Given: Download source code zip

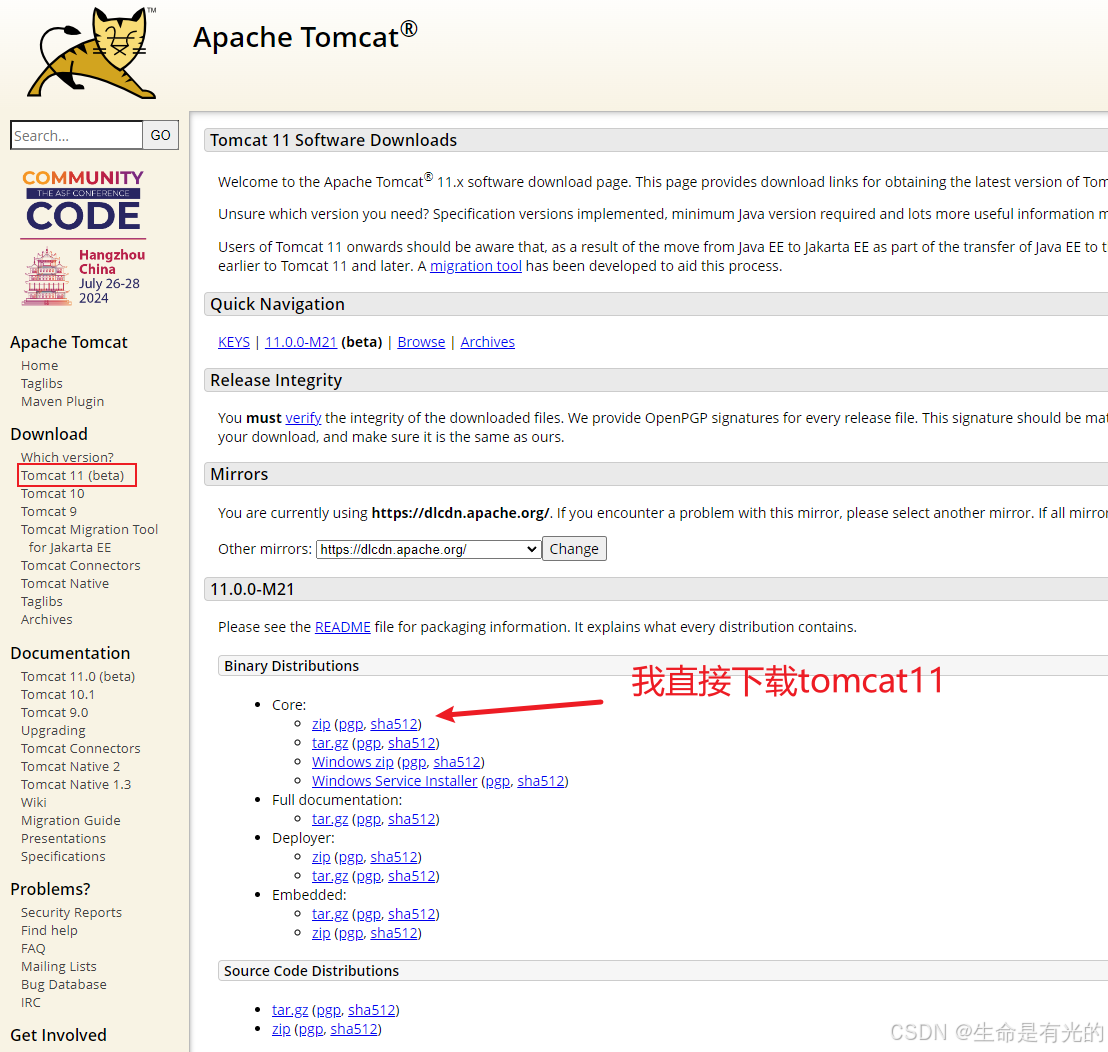Looking at the screenshot, I should (281, 1029).
